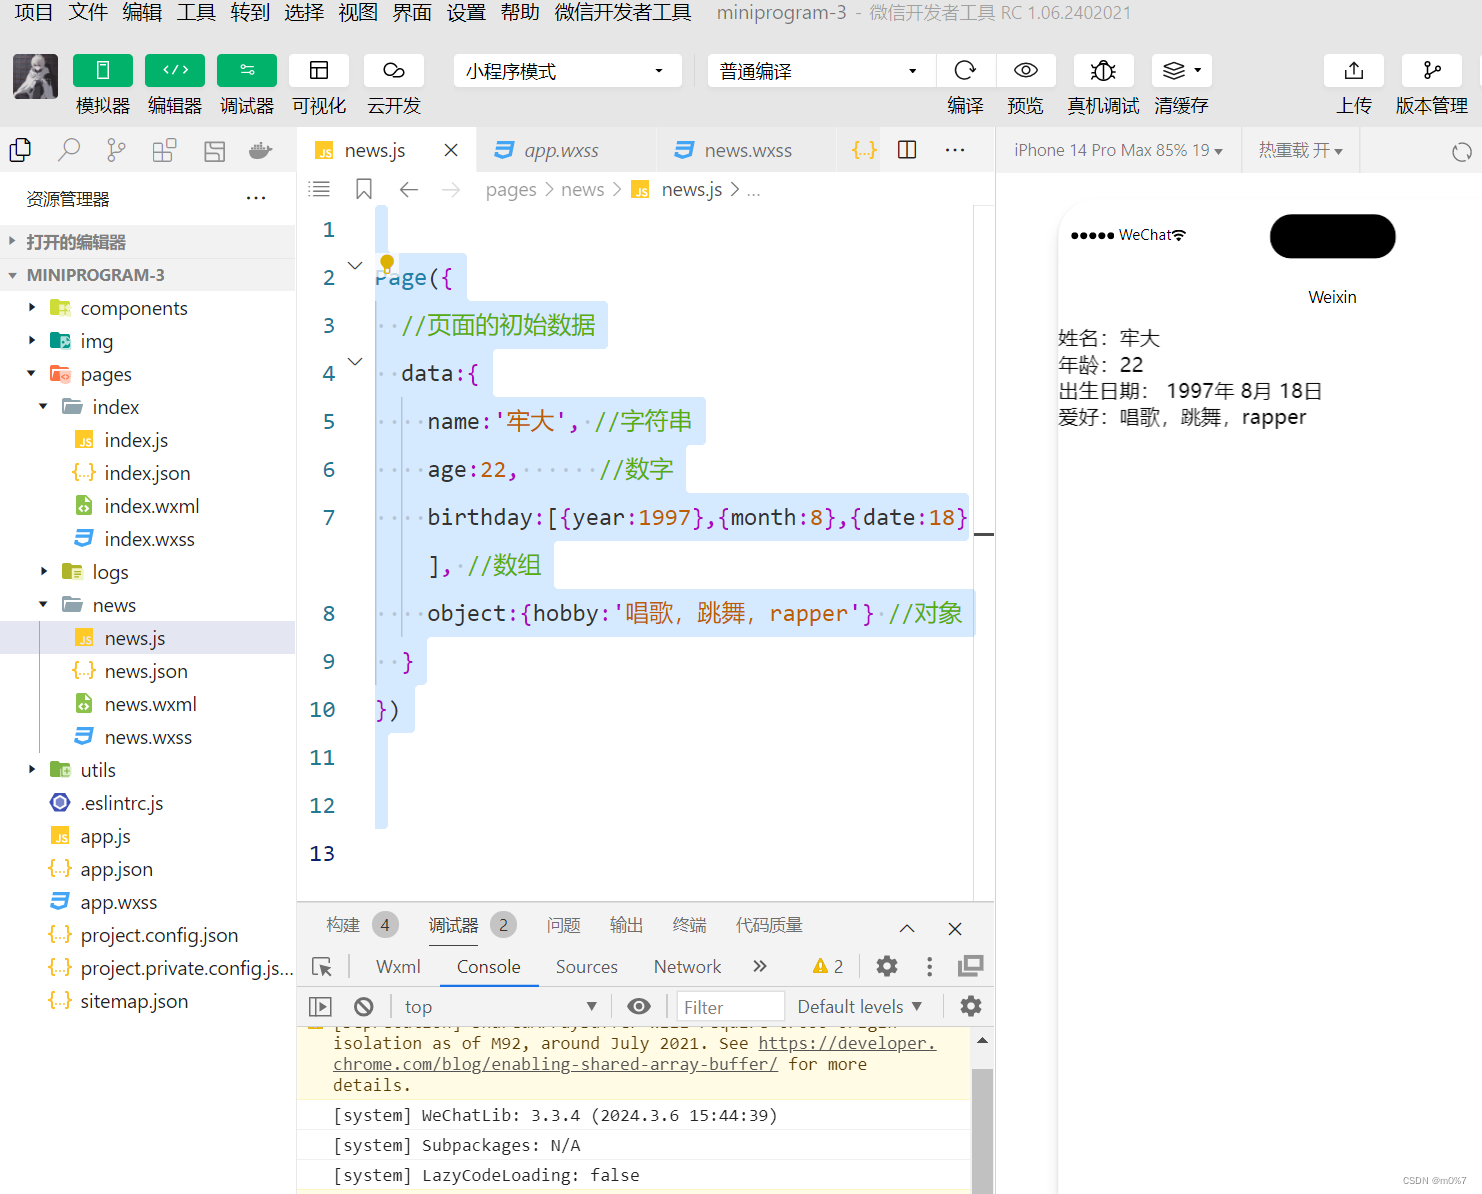
Task: Open the Code Quality tab
Action: pos(769,925)
